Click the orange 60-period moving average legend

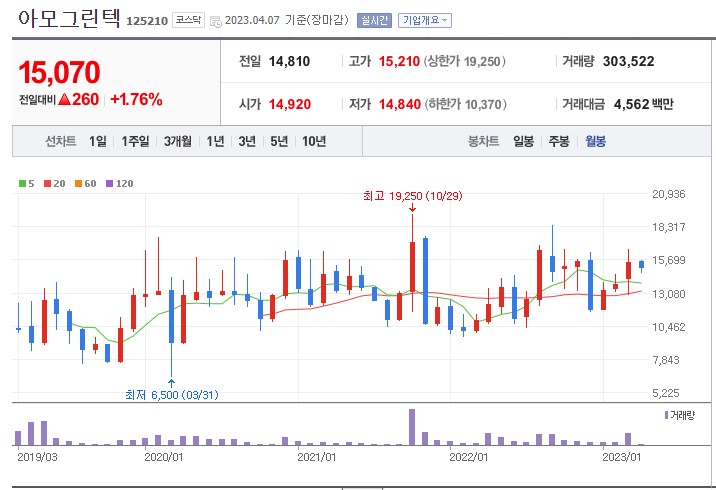tap(85, 184)
